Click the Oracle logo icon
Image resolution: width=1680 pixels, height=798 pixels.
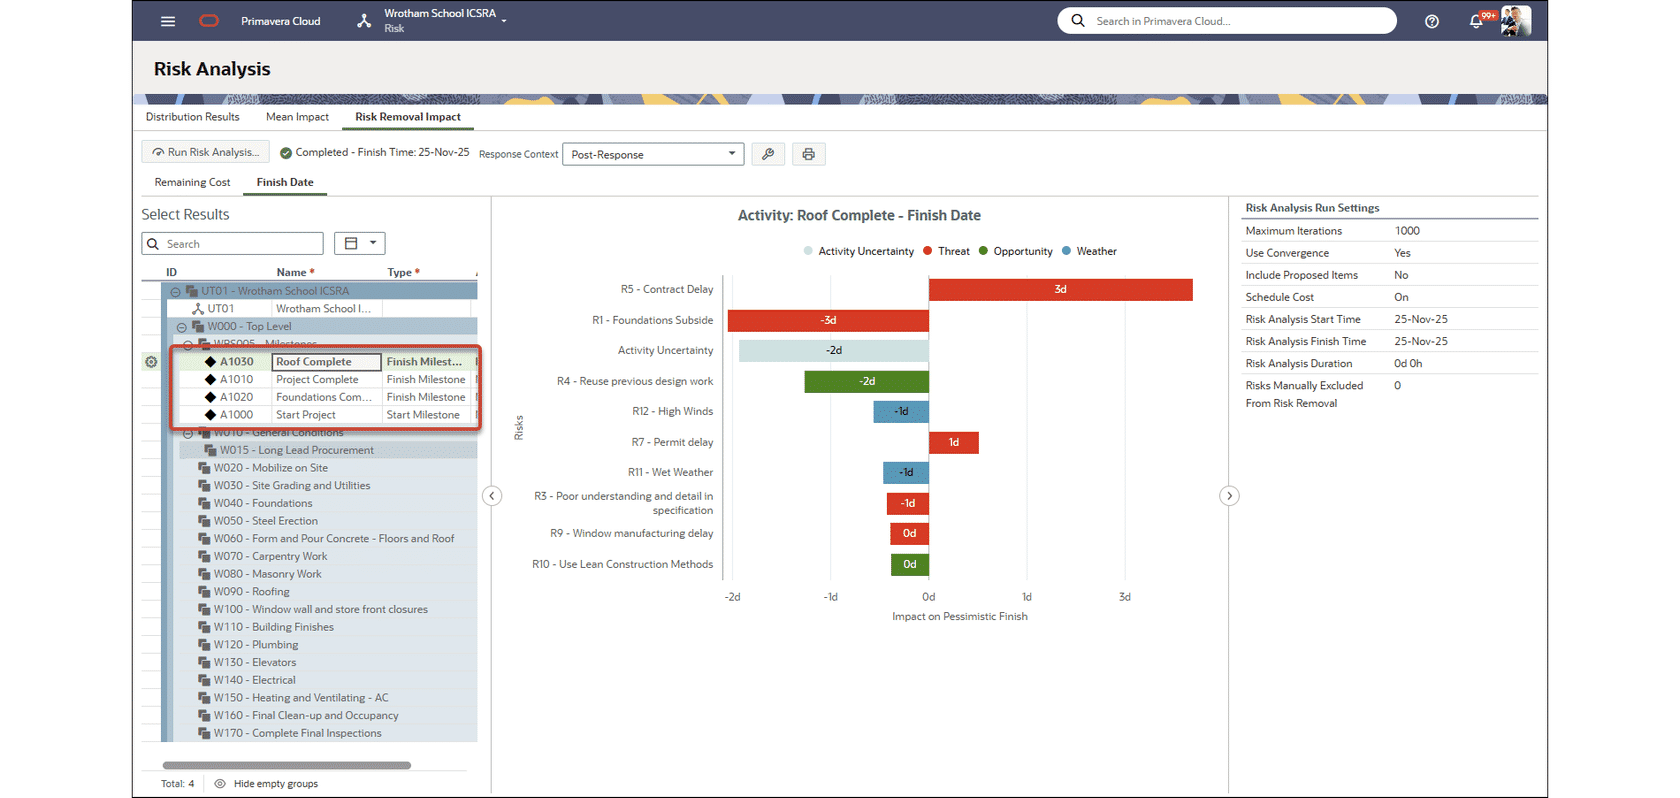[209, 21]
